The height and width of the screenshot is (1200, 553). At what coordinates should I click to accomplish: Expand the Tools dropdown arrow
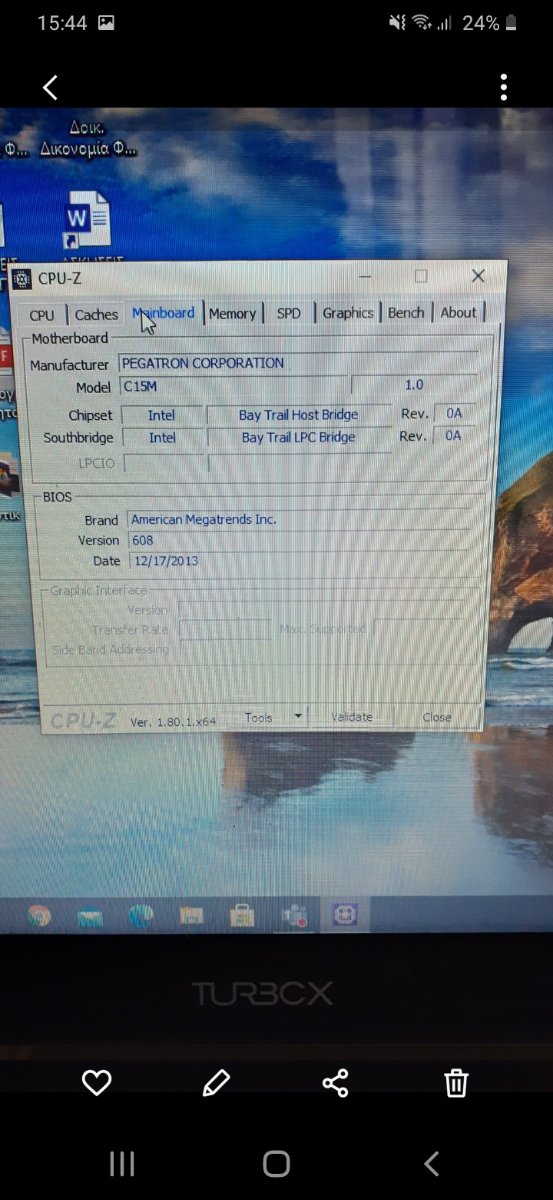[298, 717]
